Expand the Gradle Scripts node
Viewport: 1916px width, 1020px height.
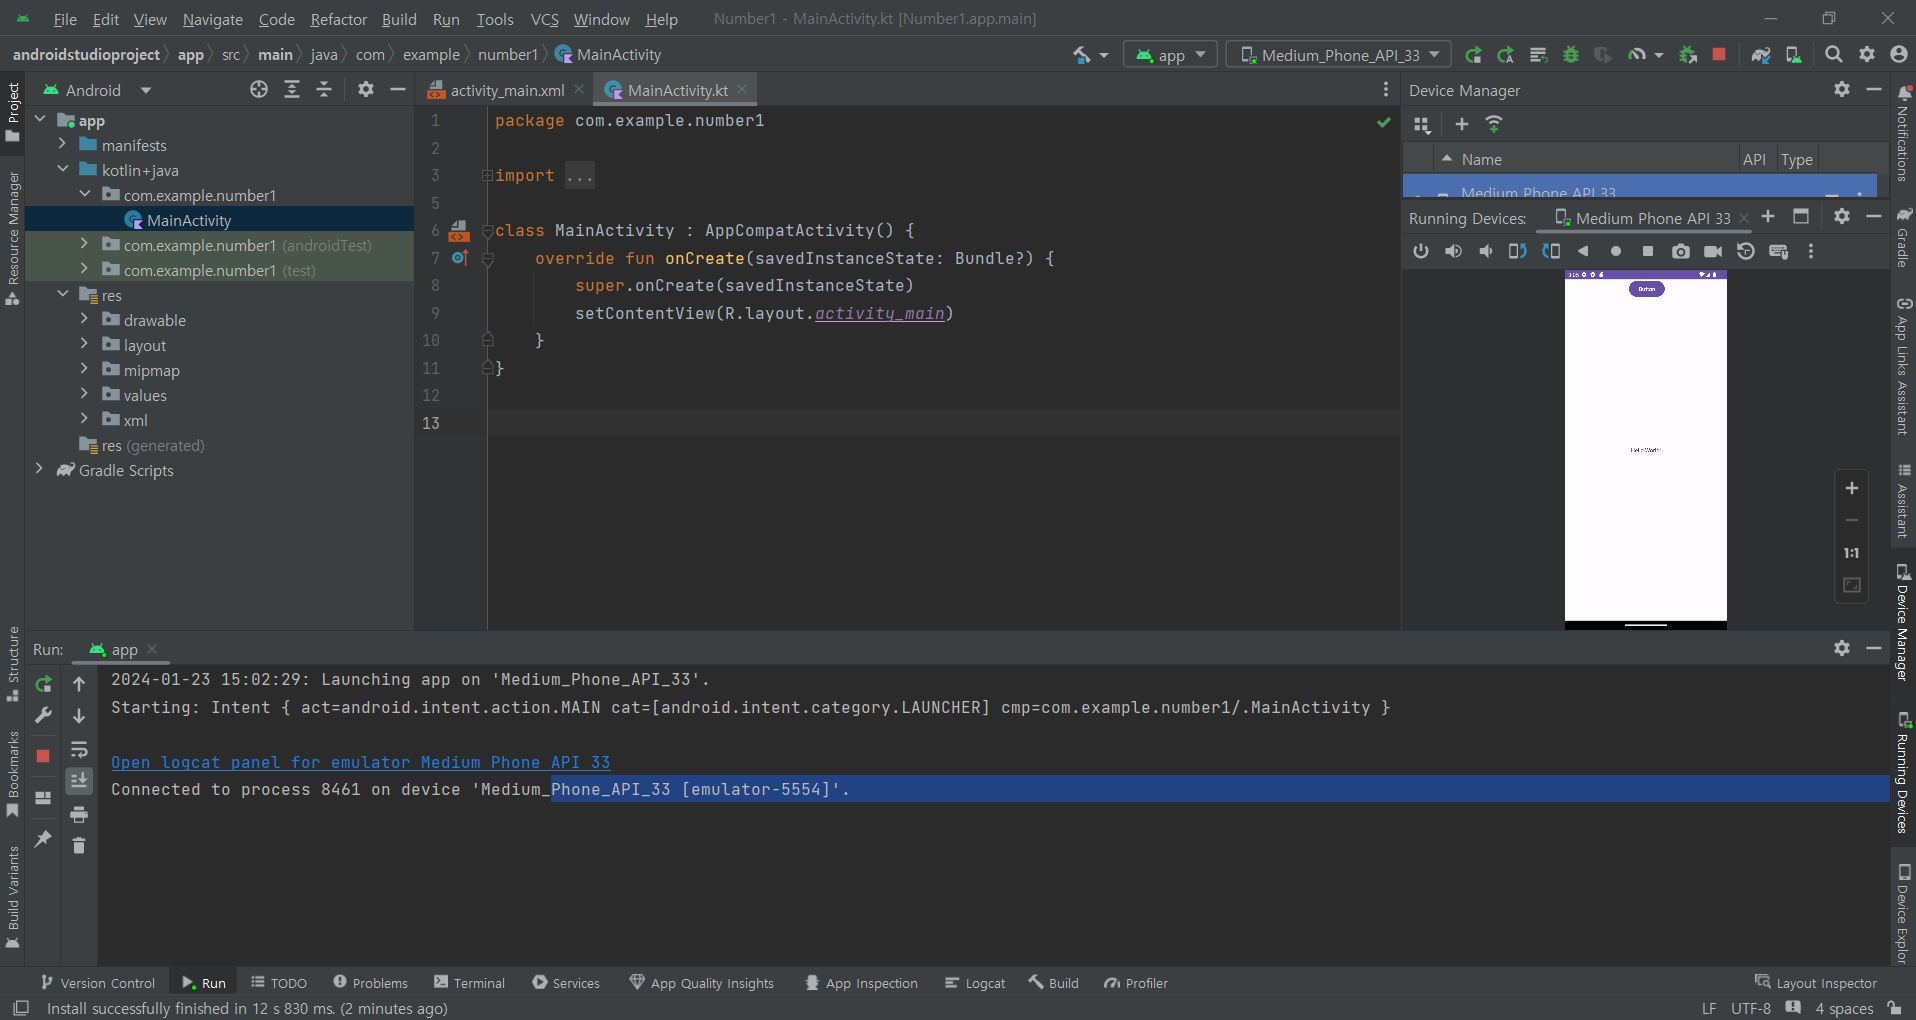pos(40,469)
